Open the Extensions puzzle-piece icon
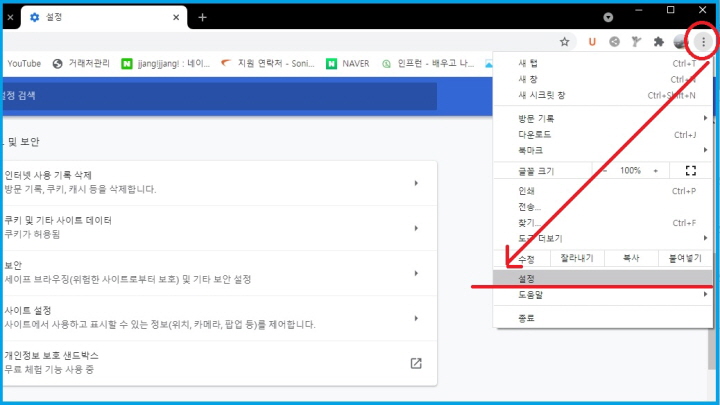This screenshot has height=405, width=720. tap(658, 42)
